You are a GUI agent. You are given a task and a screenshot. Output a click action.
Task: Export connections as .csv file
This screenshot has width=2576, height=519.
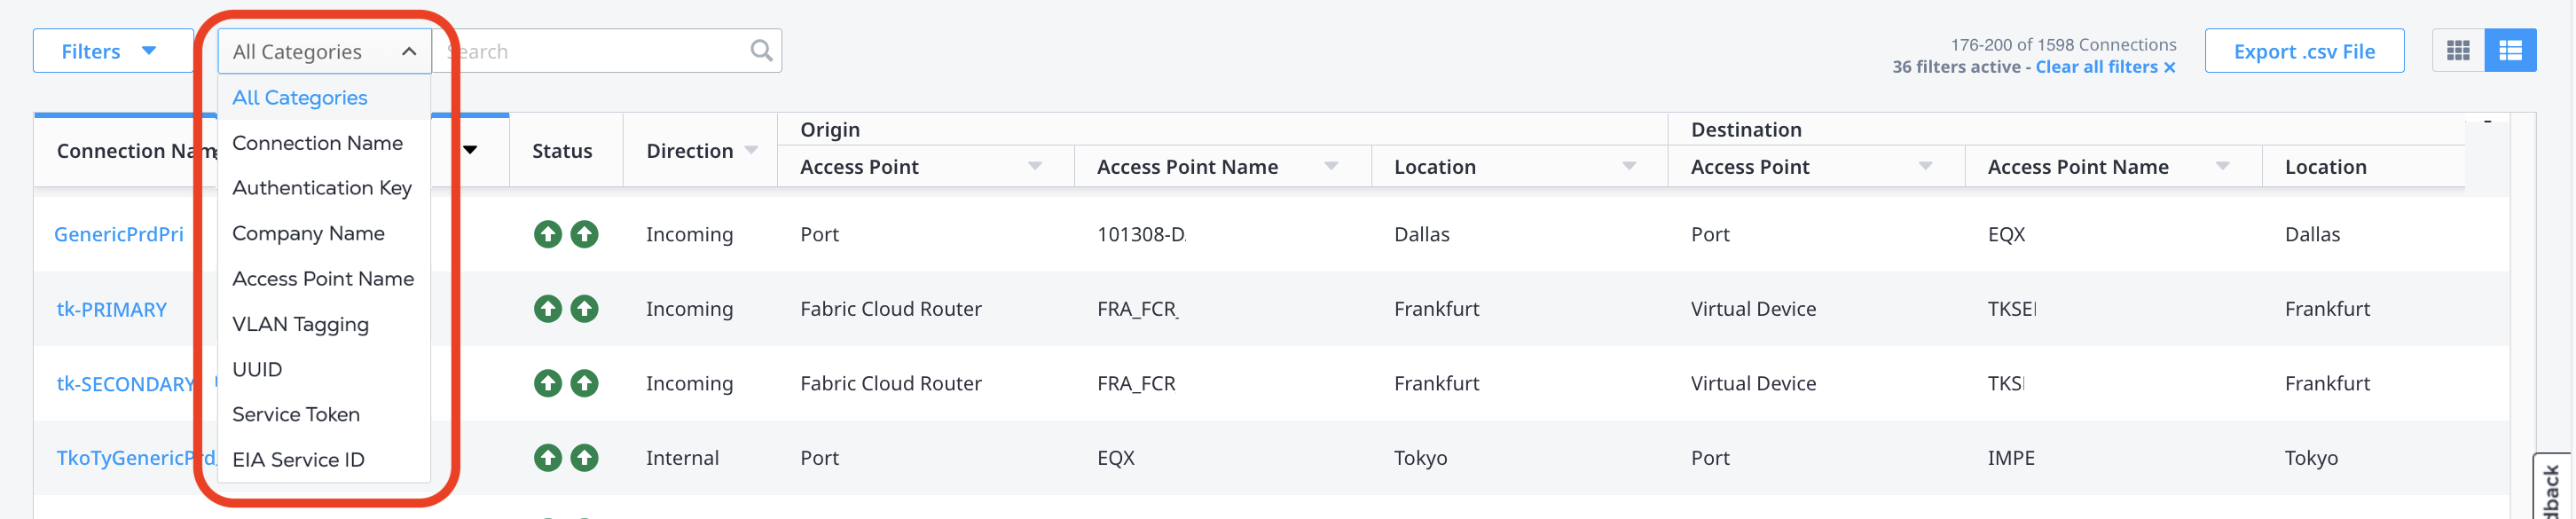(2304, 51)
